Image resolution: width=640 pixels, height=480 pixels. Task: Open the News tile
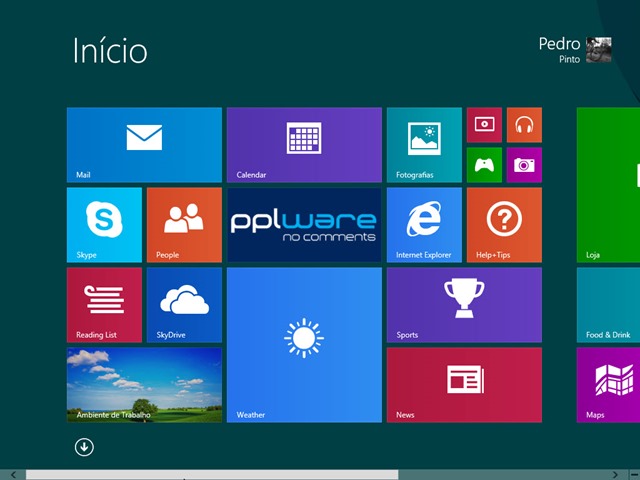click(x=464, y=385)
